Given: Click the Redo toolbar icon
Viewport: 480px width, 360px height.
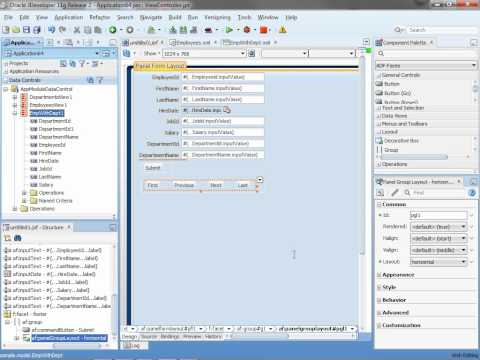Looking at the screenshot, I should pyautogui.click(x=62, y=30).
